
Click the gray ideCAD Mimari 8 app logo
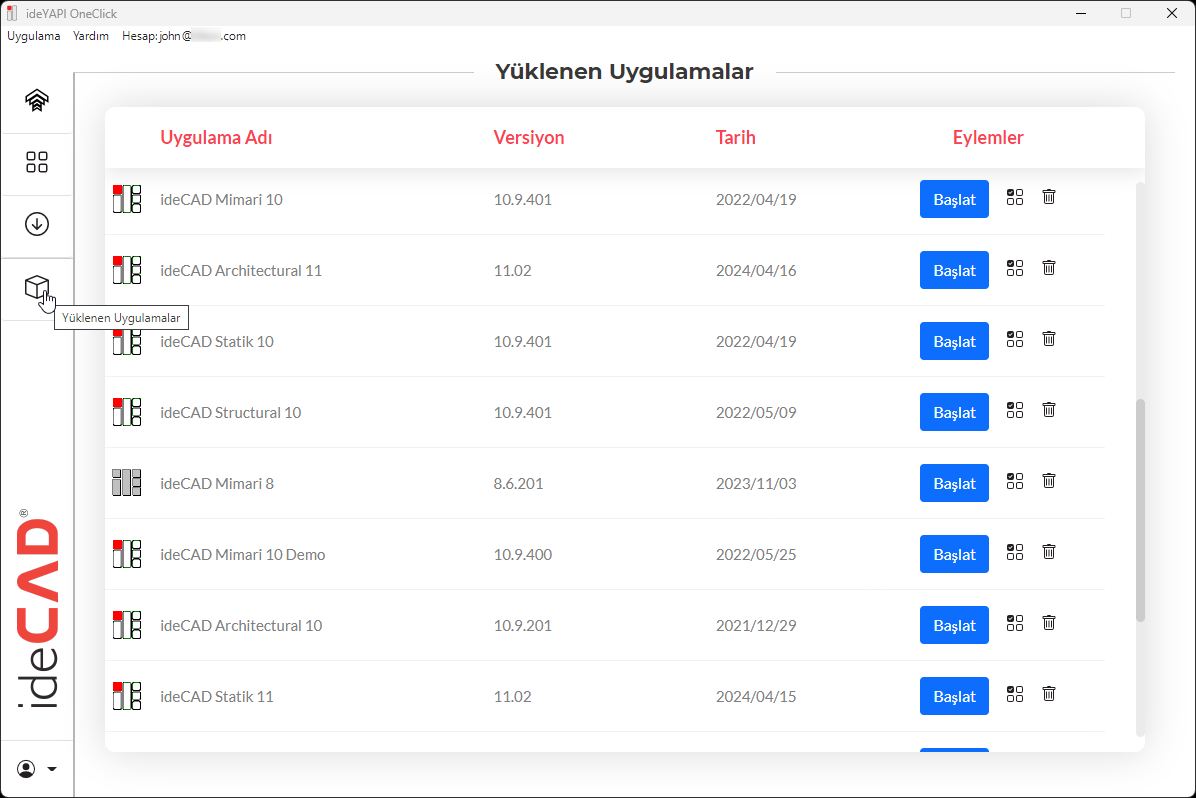[x=127, y=483]
